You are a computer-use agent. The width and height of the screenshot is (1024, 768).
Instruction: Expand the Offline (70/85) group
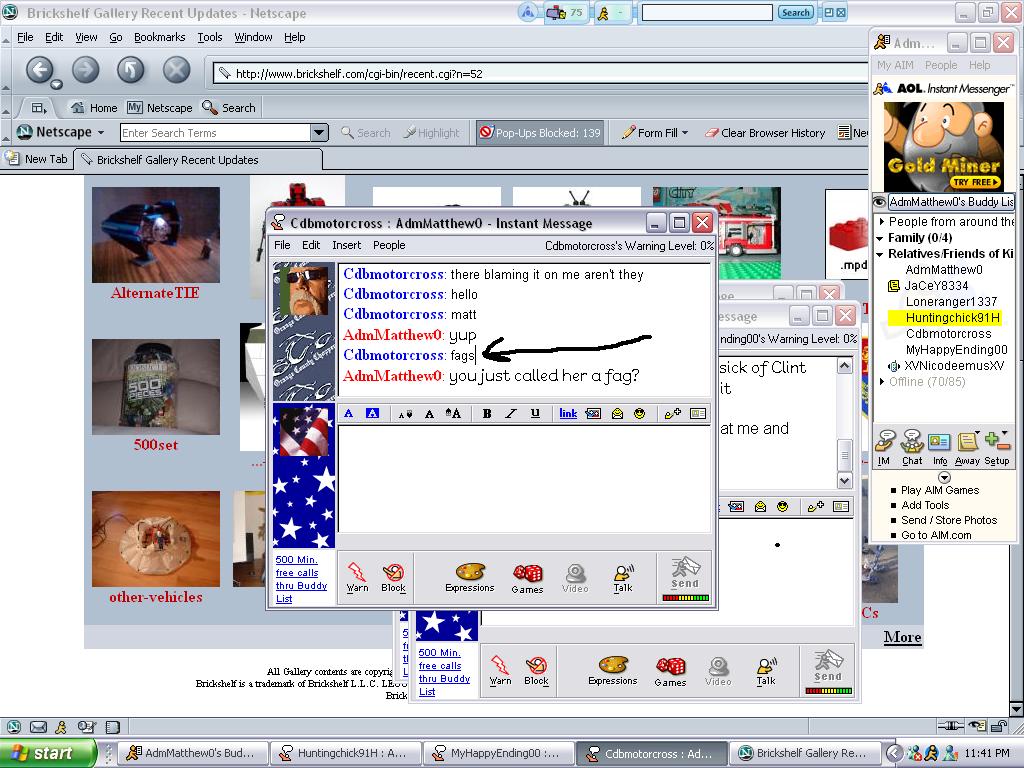[x=882, y=381]
